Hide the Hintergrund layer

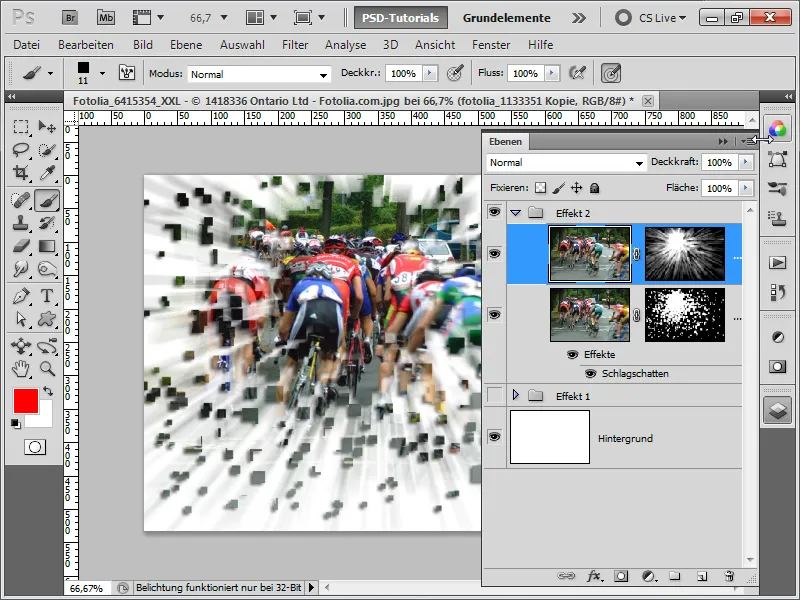pos(494,437)
